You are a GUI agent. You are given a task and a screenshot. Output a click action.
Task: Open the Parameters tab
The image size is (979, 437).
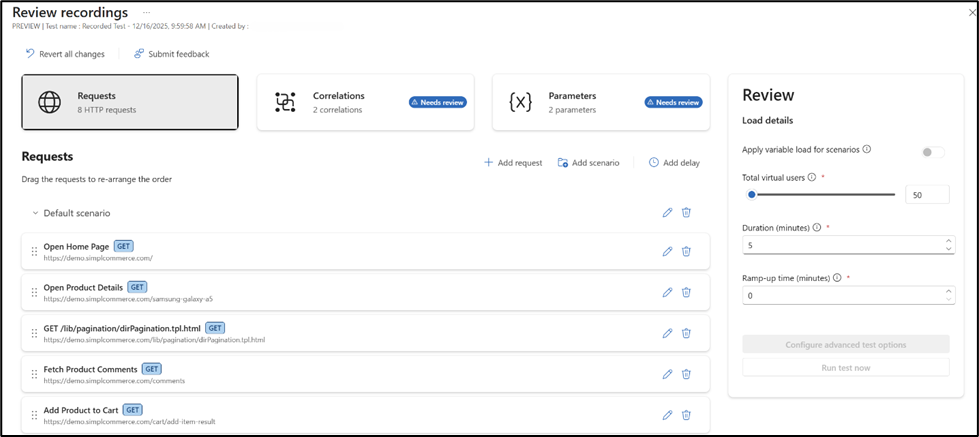(x=600, y=102)
